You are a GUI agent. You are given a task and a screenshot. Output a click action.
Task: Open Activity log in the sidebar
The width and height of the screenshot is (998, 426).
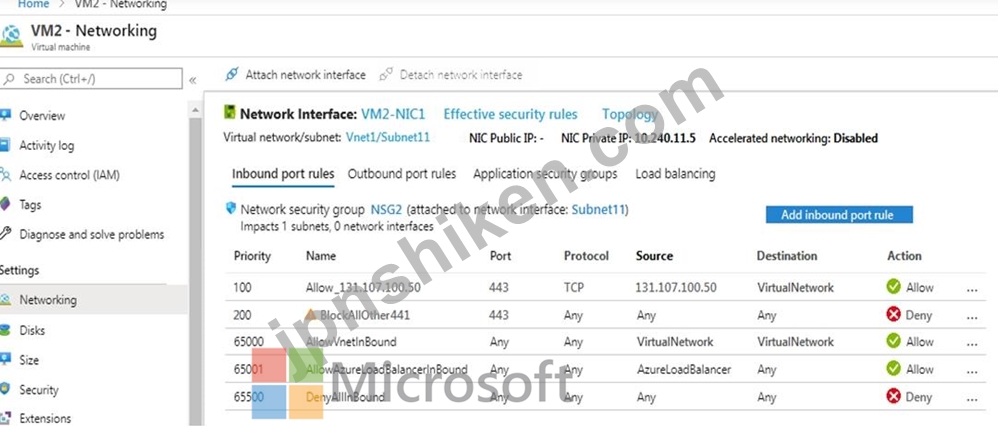click(x=46, y=146)
